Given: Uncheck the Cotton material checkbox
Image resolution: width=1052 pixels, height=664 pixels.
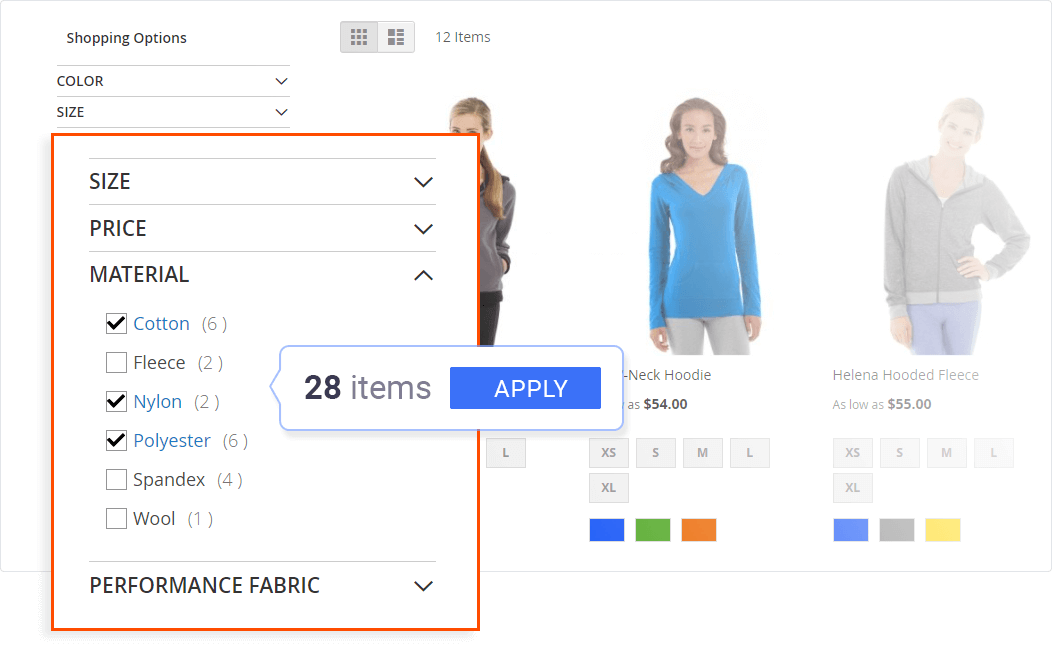Looking at the screenshot, I should tap(116, 324).
